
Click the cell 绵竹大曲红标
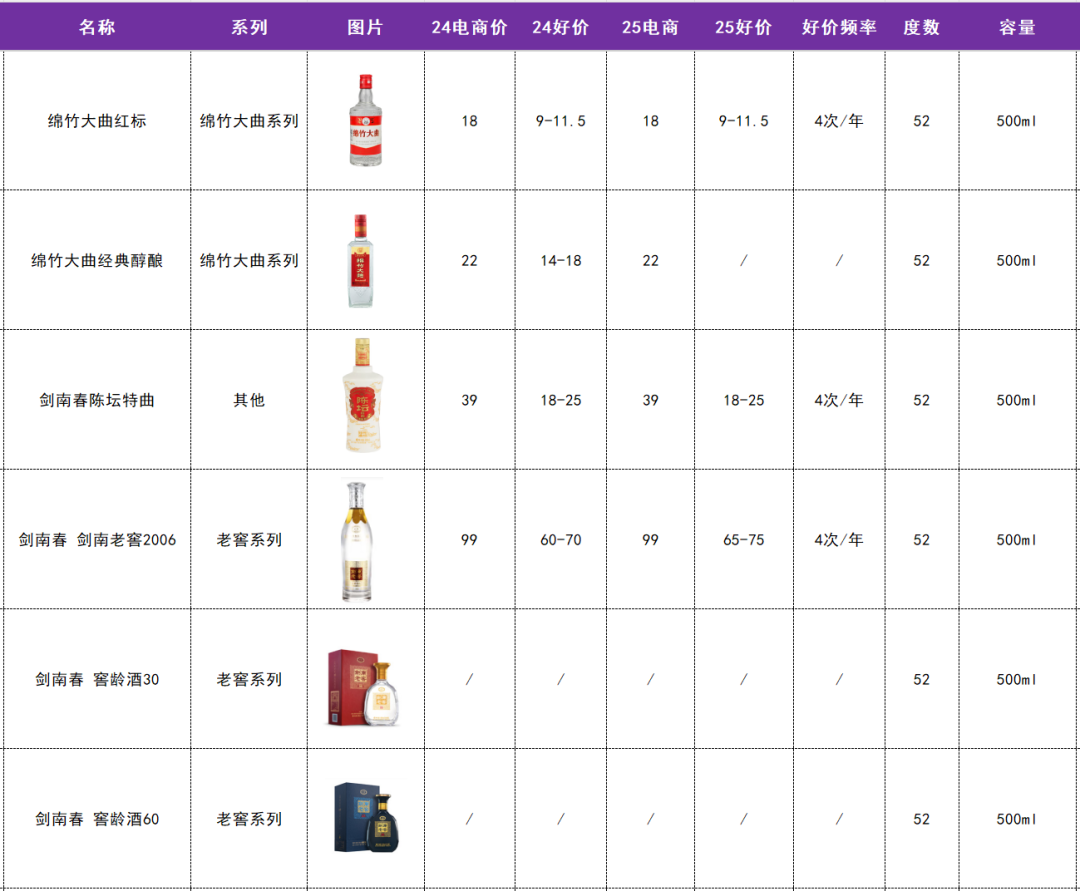tap(97, 121)
